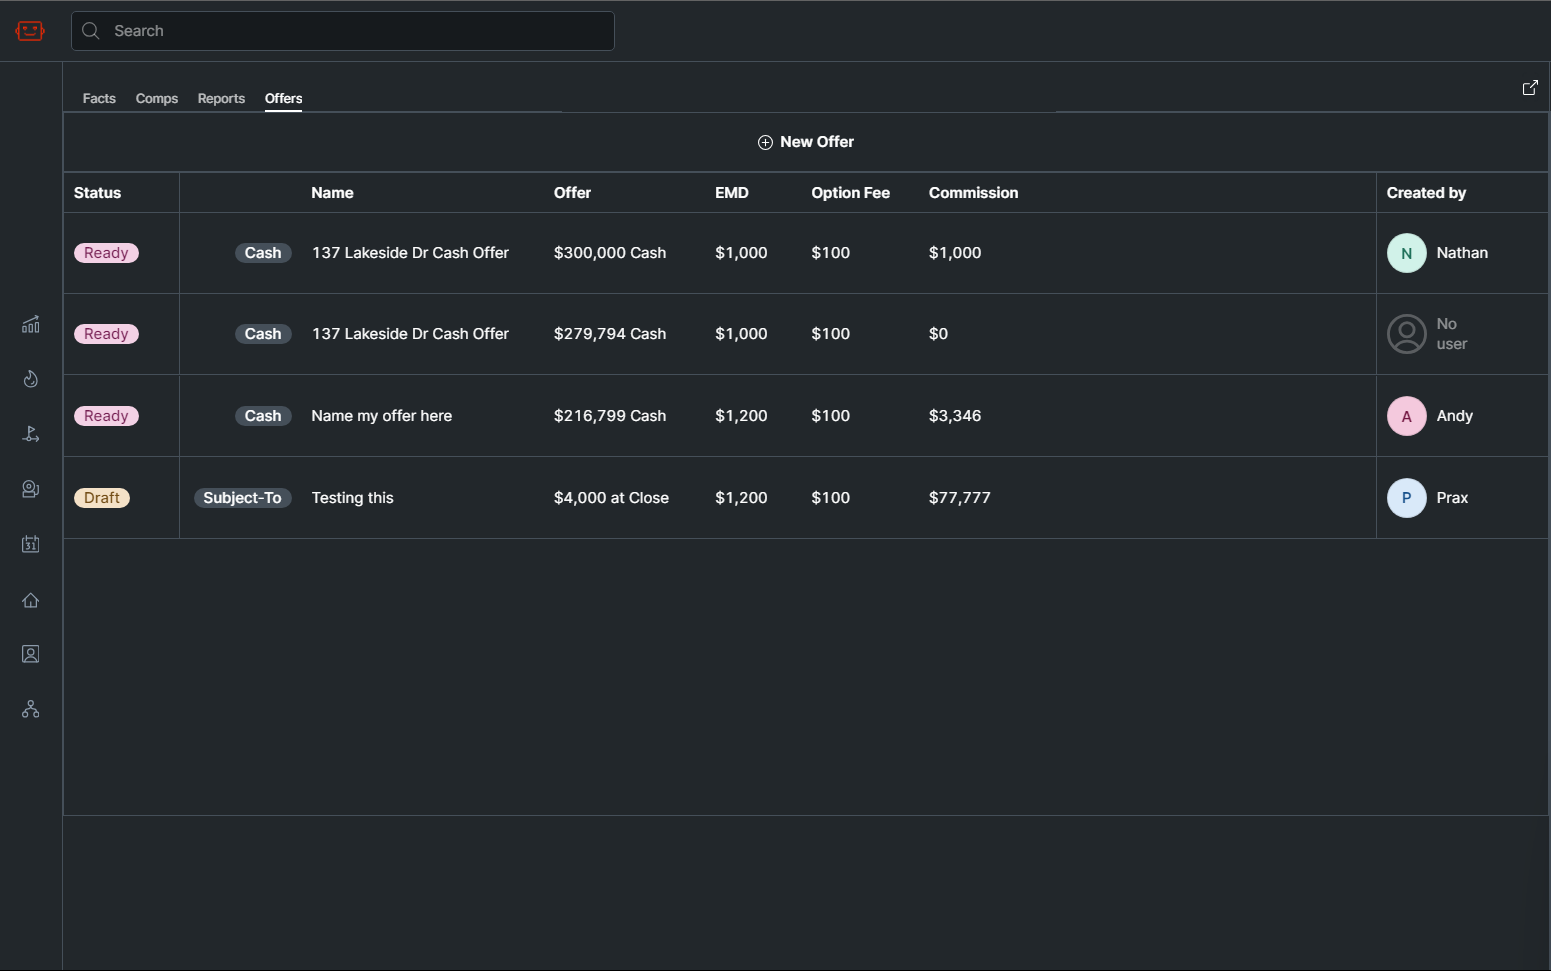
Task: Open the 'Name my offer here' offer
Action: coord(381,416)
